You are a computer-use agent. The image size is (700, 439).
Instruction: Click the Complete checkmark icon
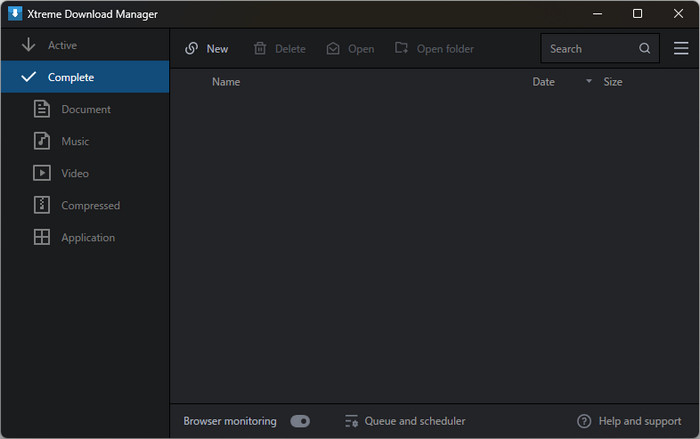coord(29,77)
